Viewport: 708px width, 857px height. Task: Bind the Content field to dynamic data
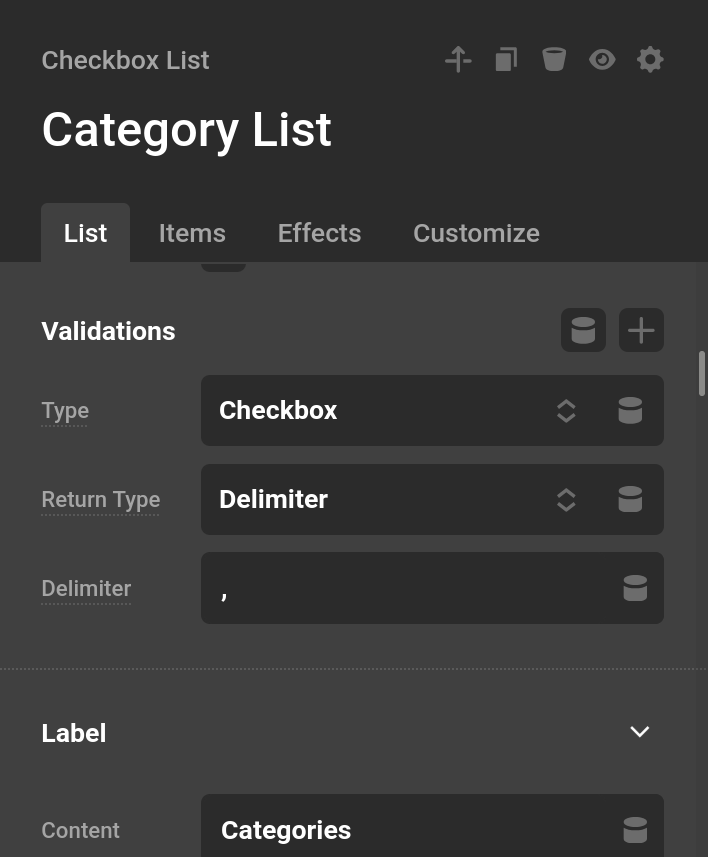point(635,829)
